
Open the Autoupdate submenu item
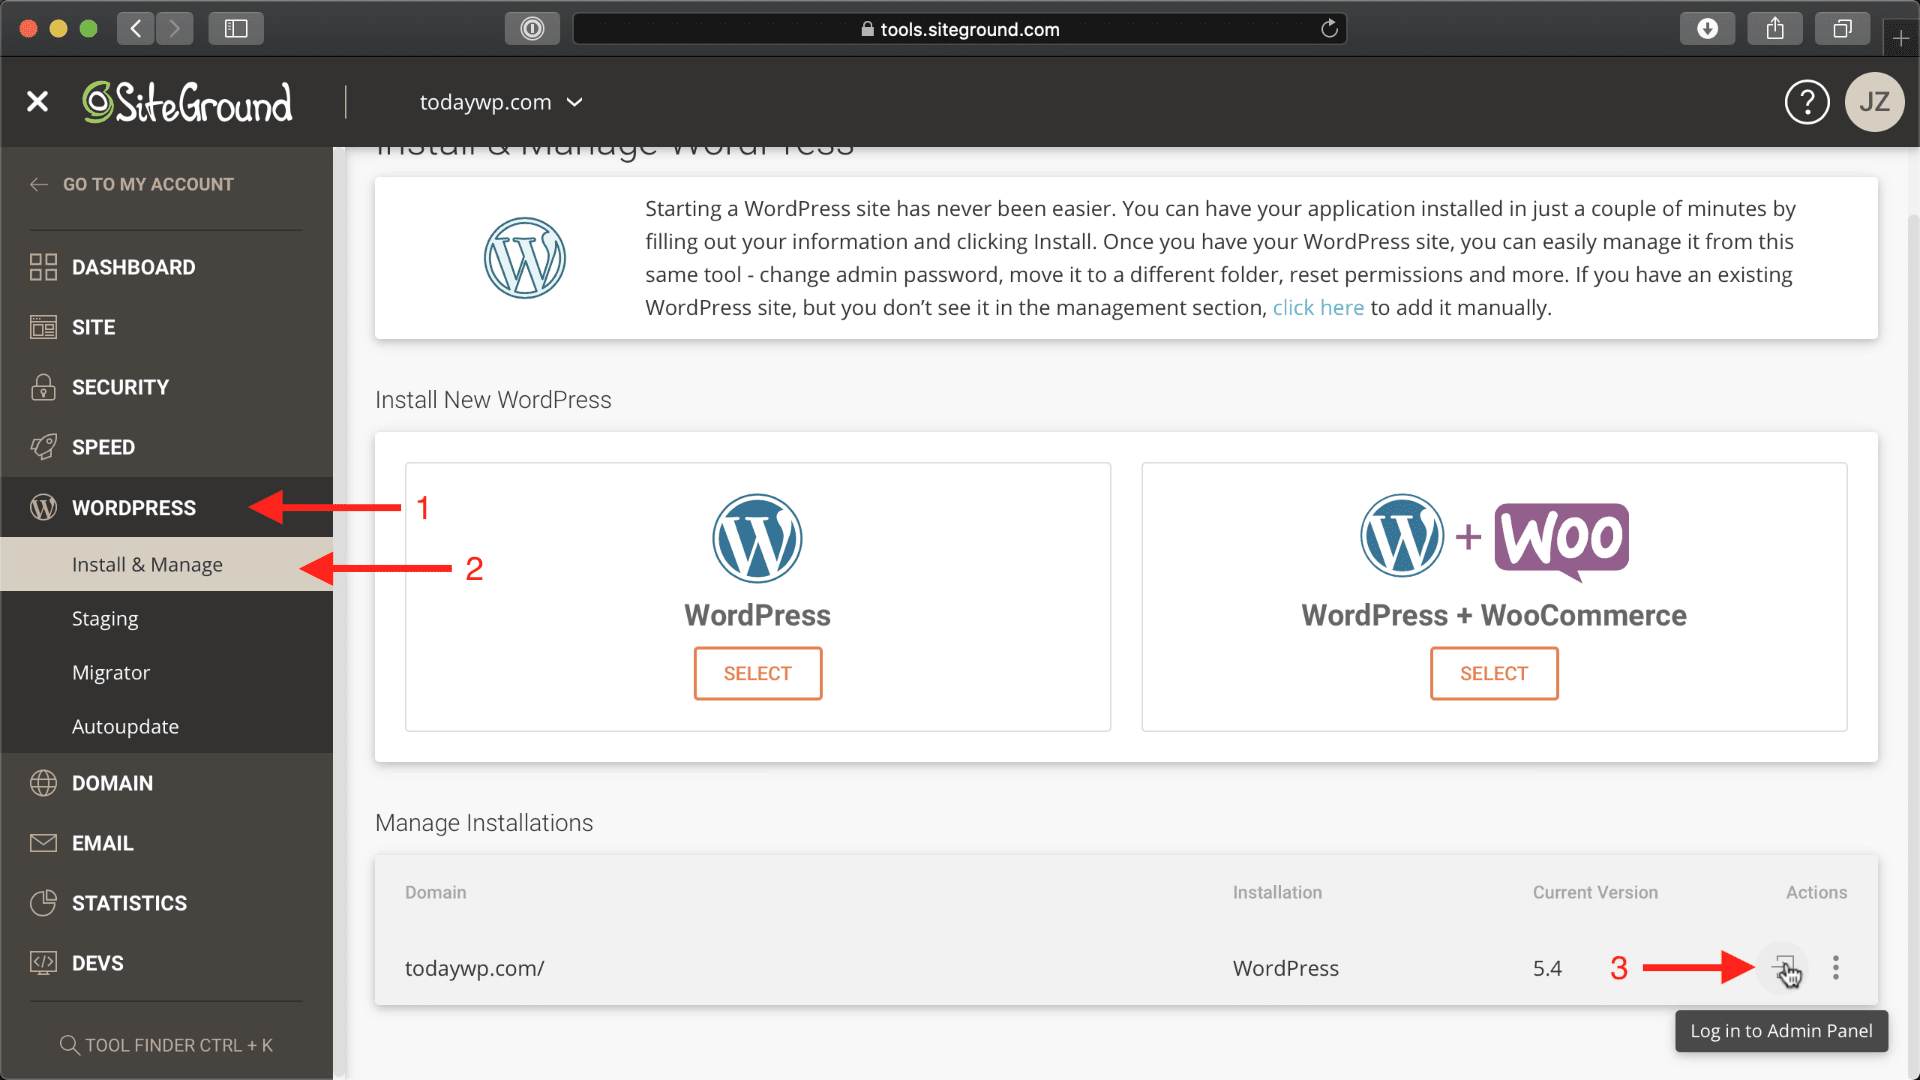tap(166, 726)
